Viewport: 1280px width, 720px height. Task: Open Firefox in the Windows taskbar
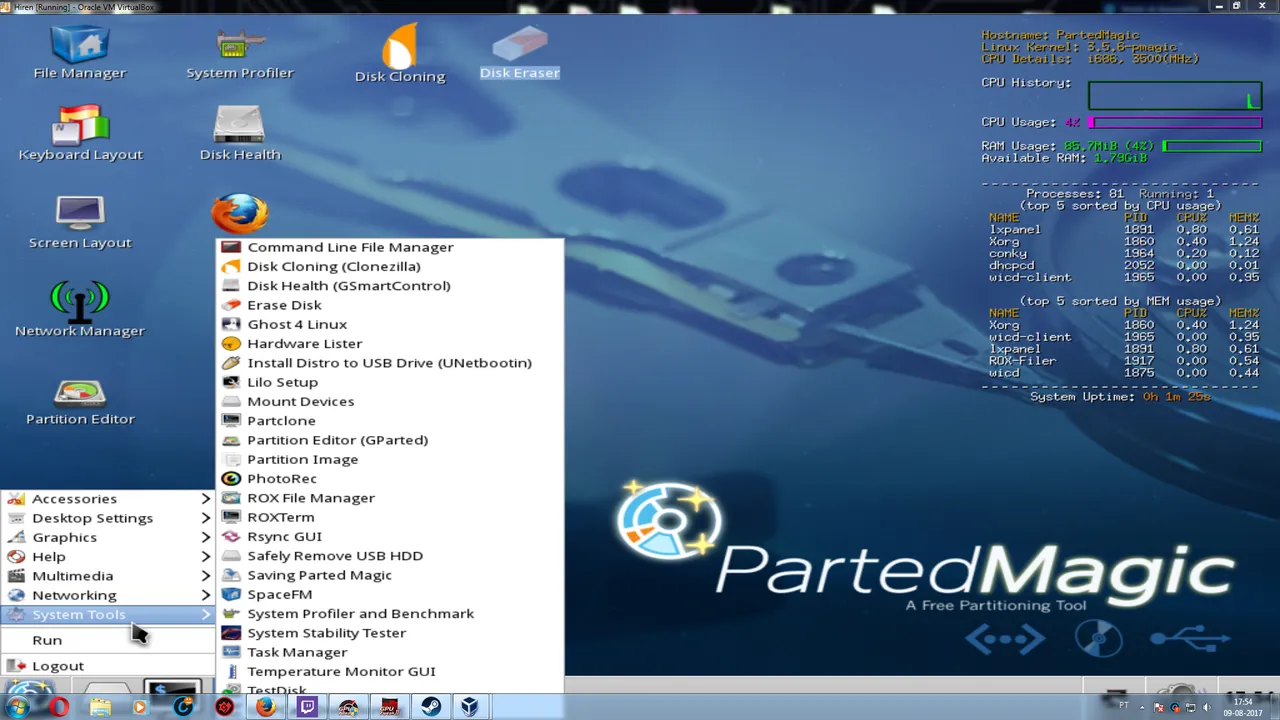(265, 707)
